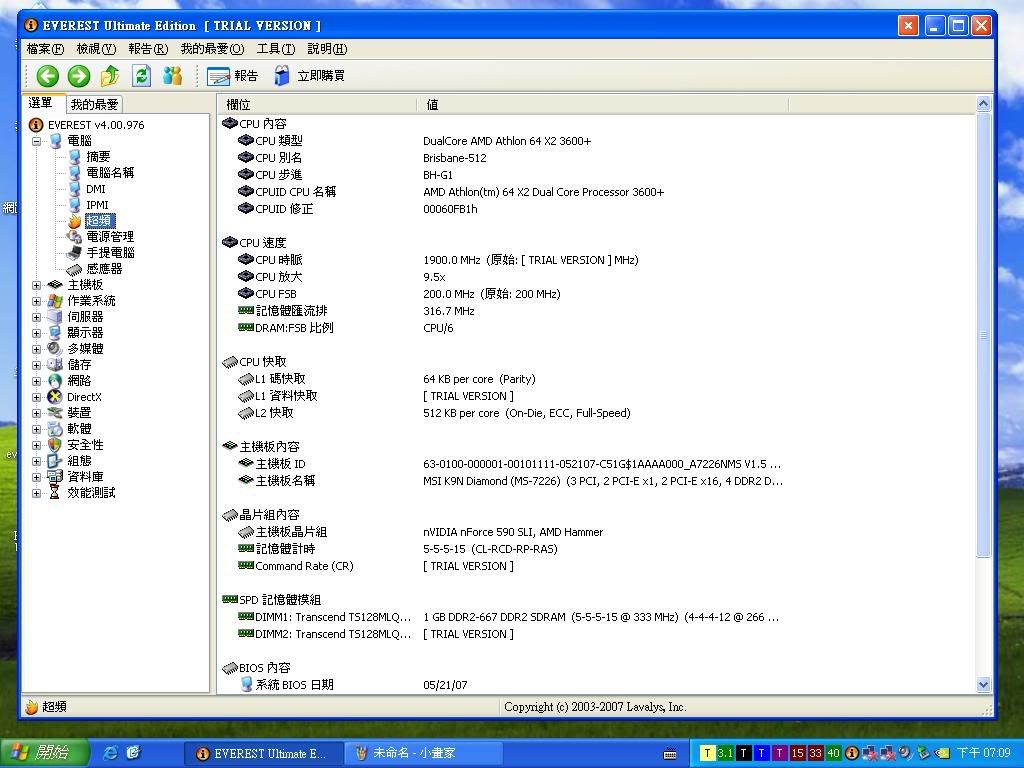The width and height of the screenshot is (1024, 768).
Task: Open the 報告(R) menu
Action: point(148,49)
